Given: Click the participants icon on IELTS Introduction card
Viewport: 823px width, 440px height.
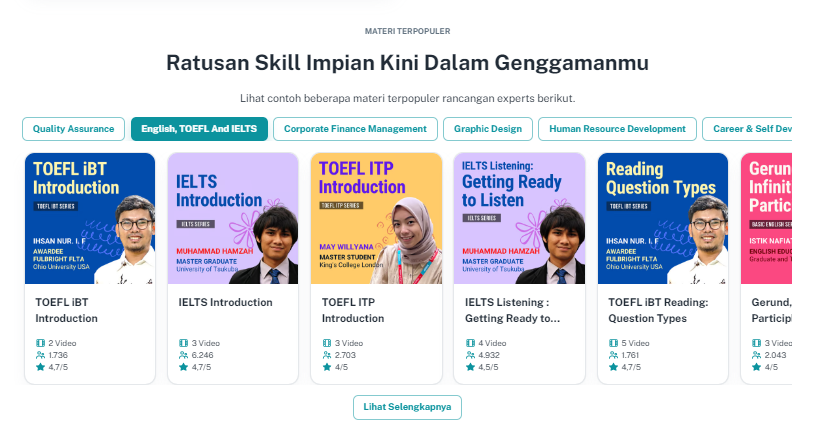Looking at the screenshot, I should point(183,355).
